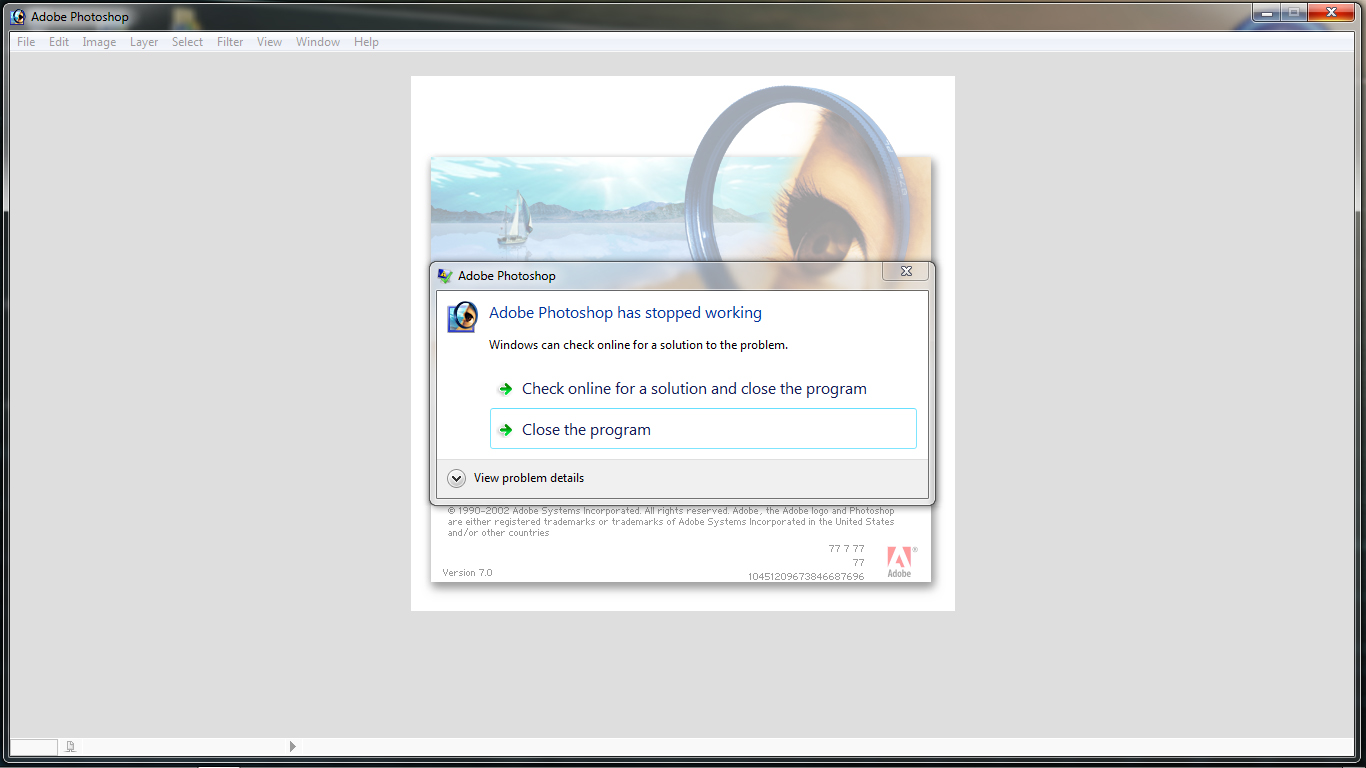
Task: Open the Filter menu
Action: tap(230, 42)
